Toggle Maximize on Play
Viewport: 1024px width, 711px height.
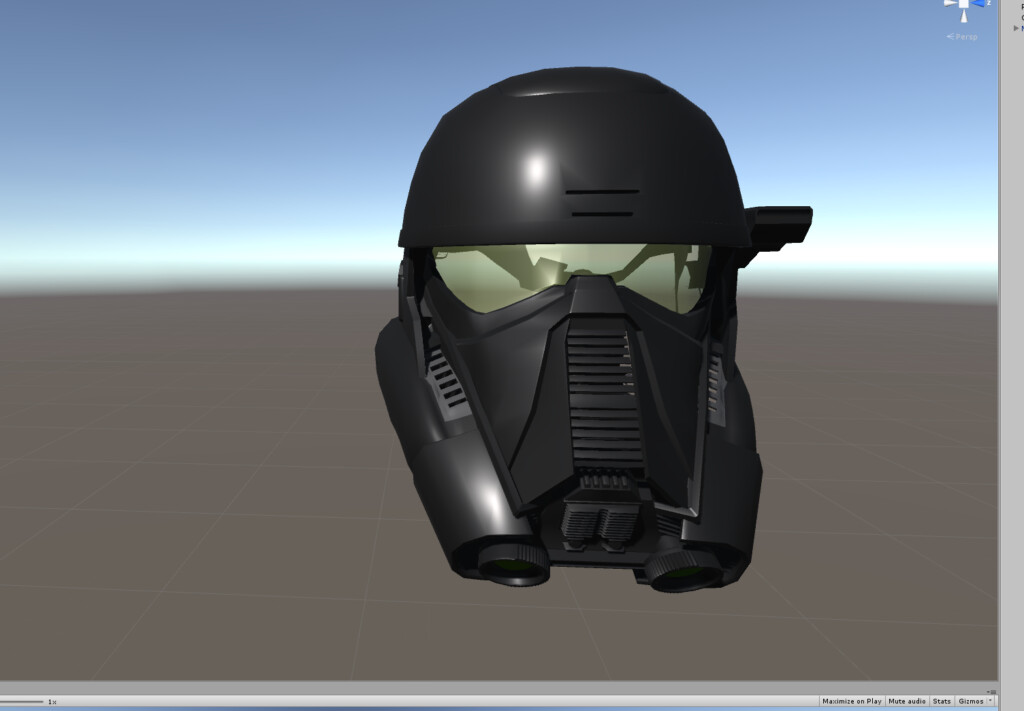click(x=852, y=701)
